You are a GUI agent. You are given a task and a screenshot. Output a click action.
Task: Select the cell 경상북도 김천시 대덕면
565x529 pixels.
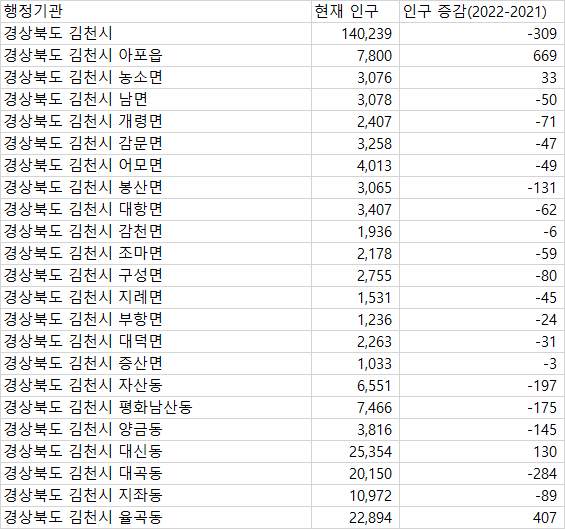[156, 341]
